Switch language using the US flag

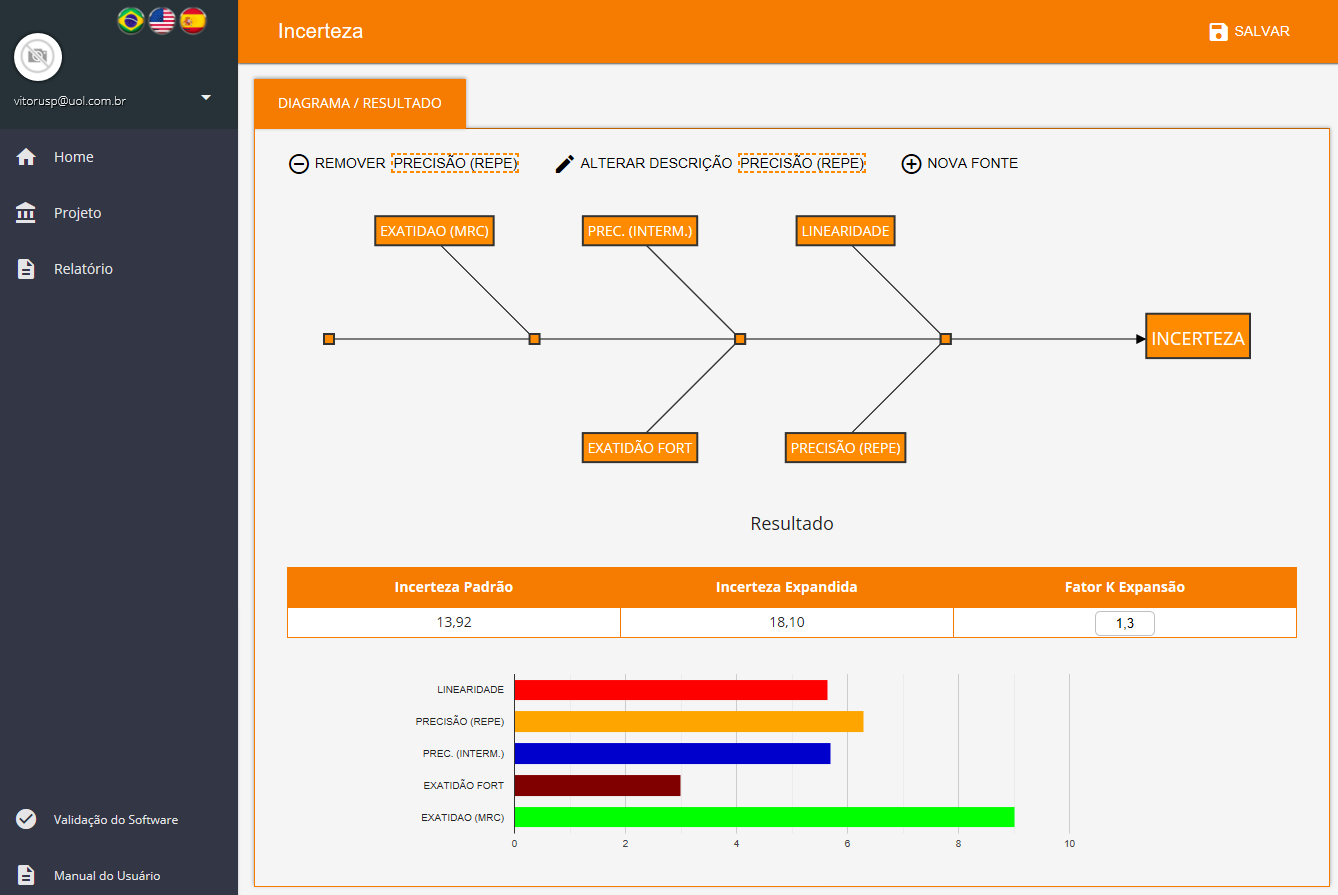tap(162, 20)
